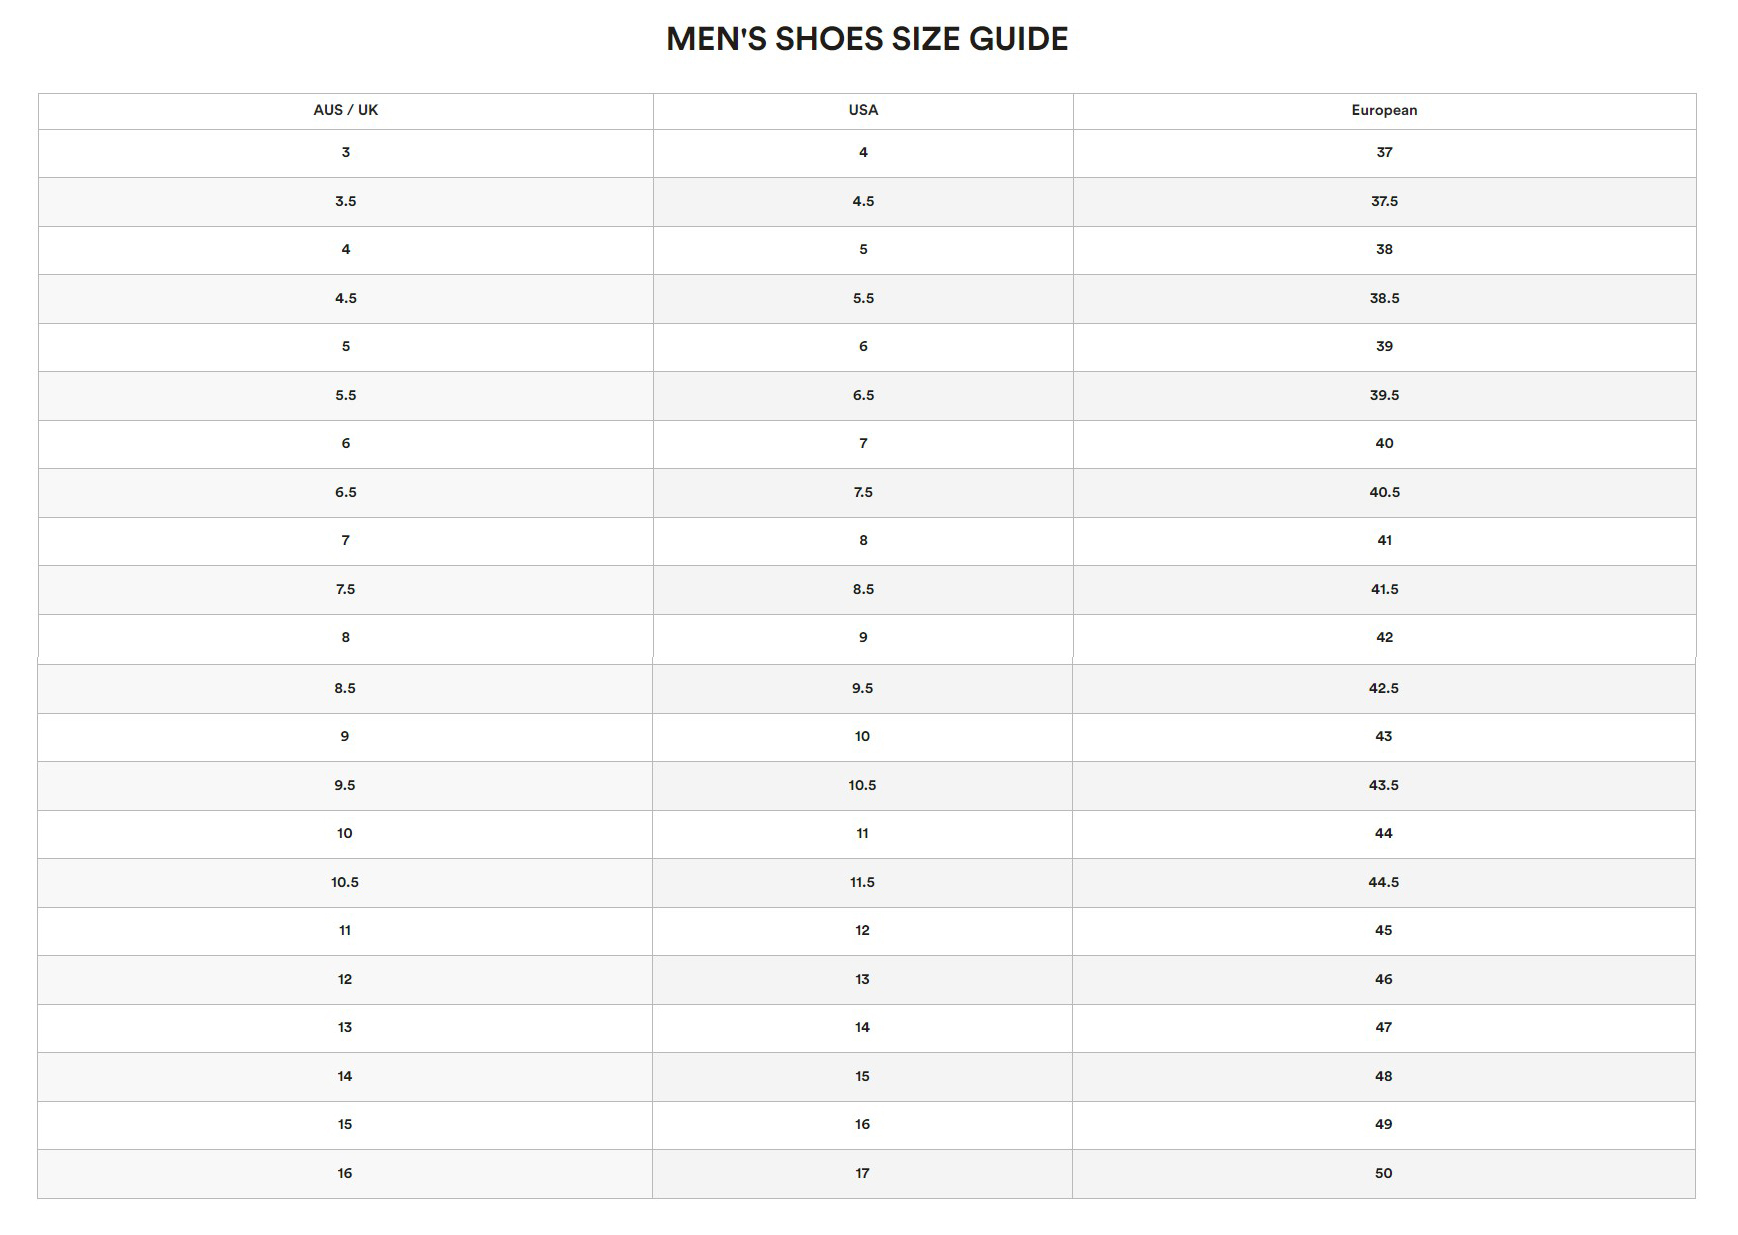Click the Men's Shoes Size Guide title
This screenshot has width=1738, height=1235.
[x=867, y=39]
